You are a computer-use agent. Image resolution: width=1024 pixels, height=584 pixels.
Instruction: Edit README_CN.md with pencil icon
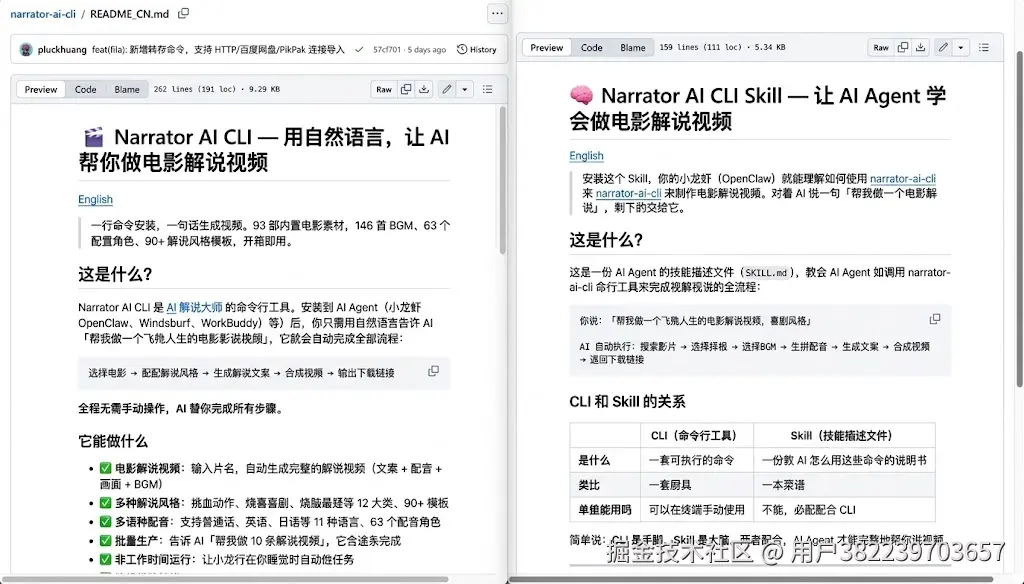(x=447, y=89)
